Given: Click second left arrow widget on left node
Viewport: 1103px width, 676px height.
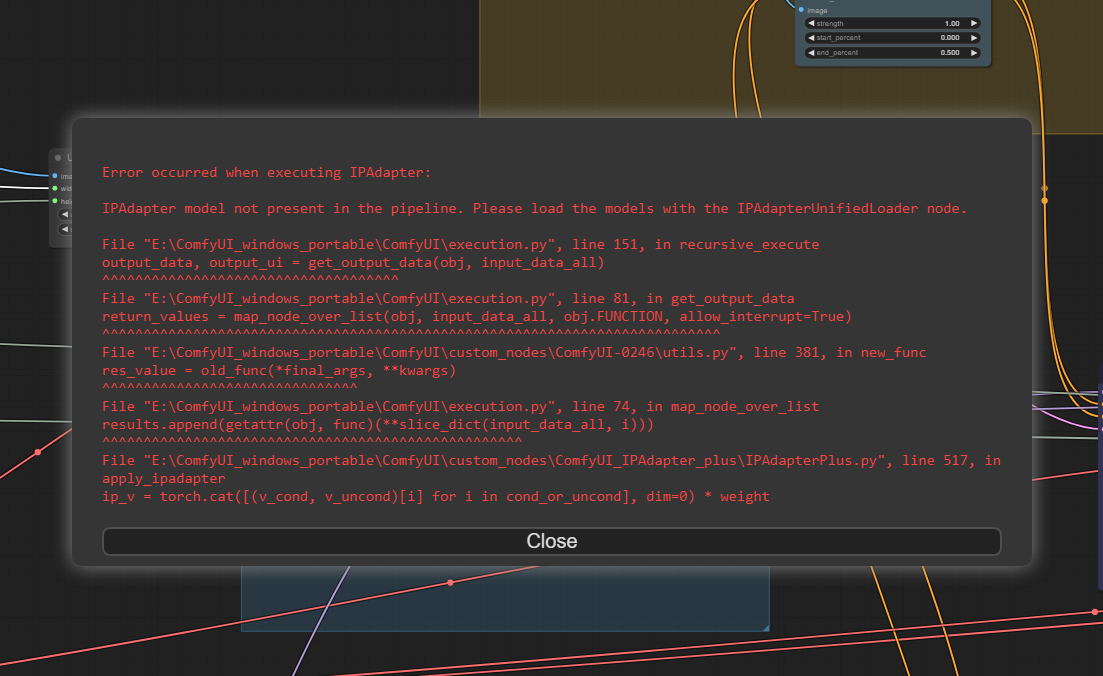Looking at the screenshot, I should [65, 229].
